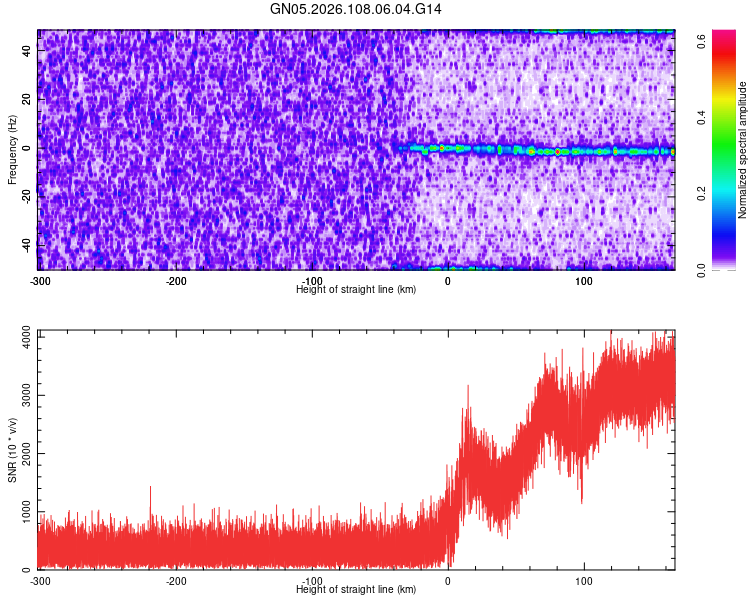
Task: Click the SNR plot 'Height of straight line (km)' label
Action: coord(356,589)
